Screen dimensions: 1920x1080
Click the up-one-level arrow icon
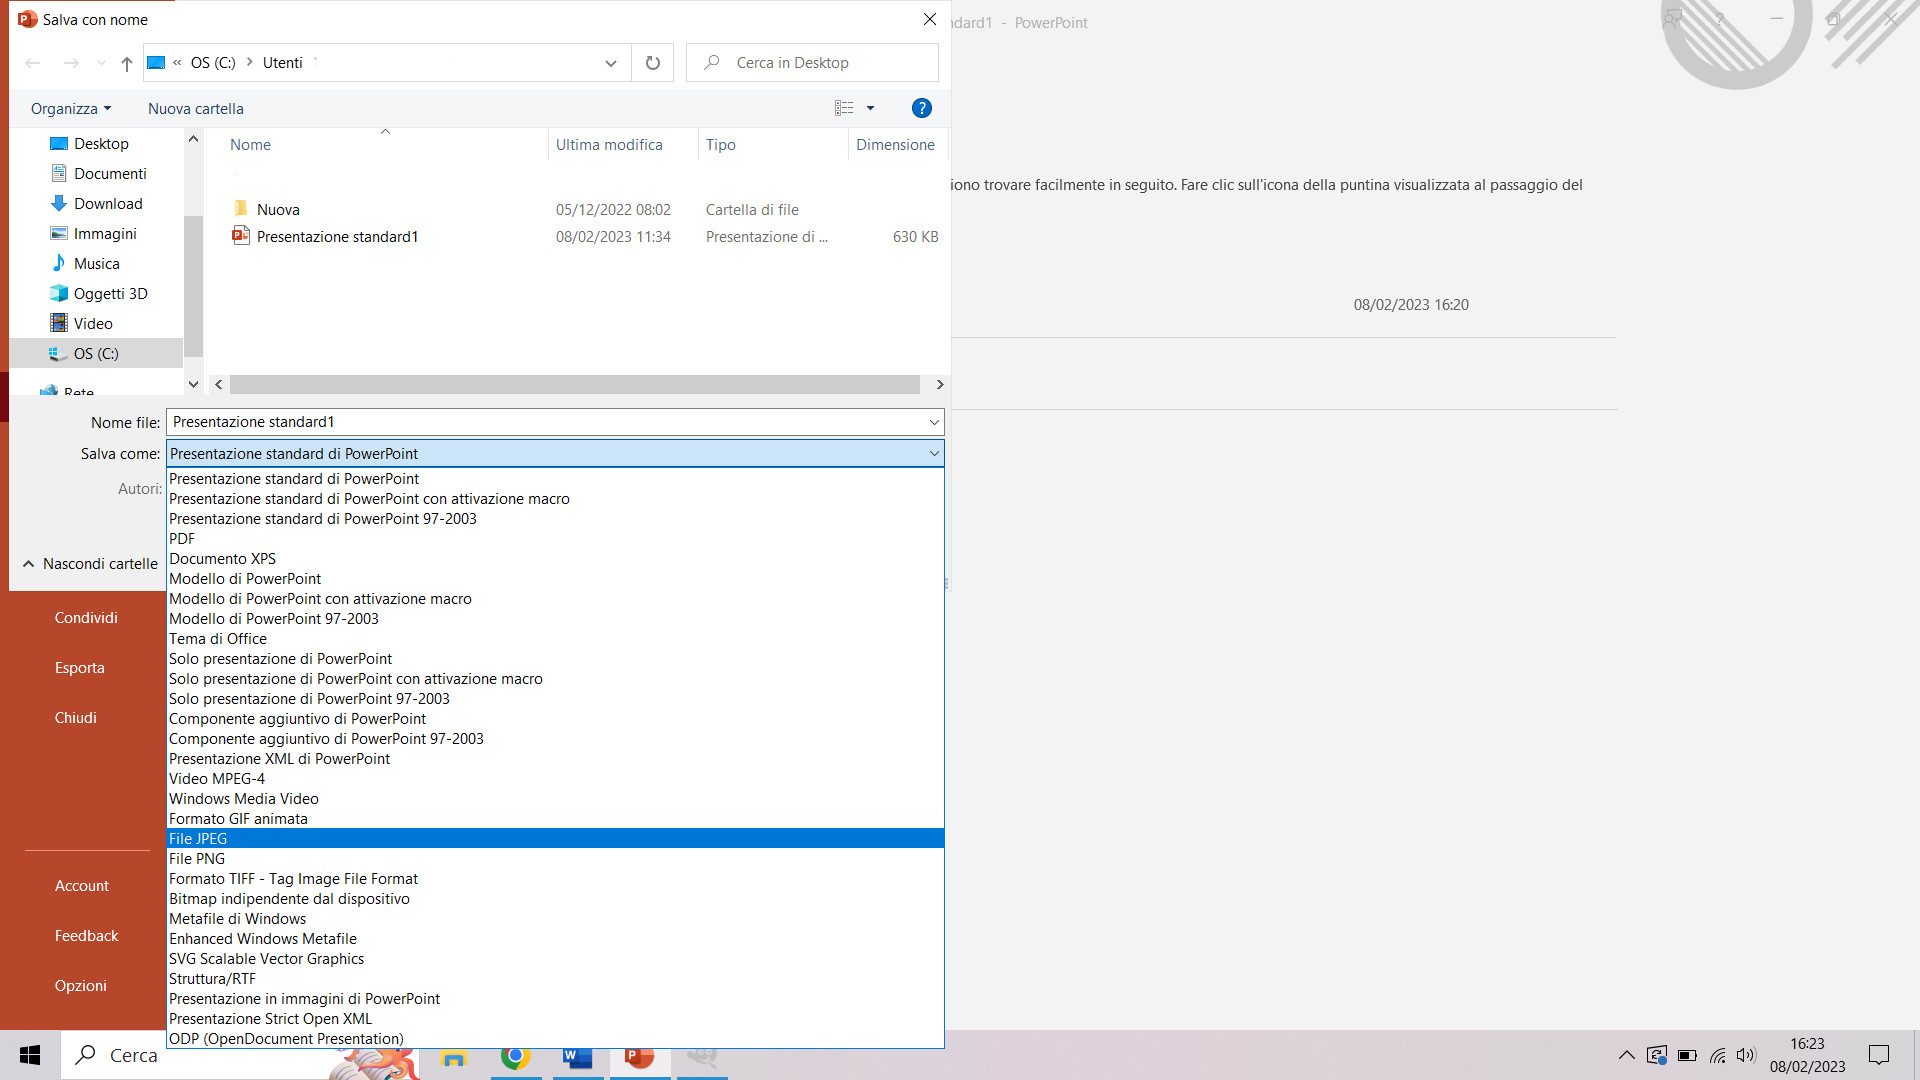[x=127, y=63]
